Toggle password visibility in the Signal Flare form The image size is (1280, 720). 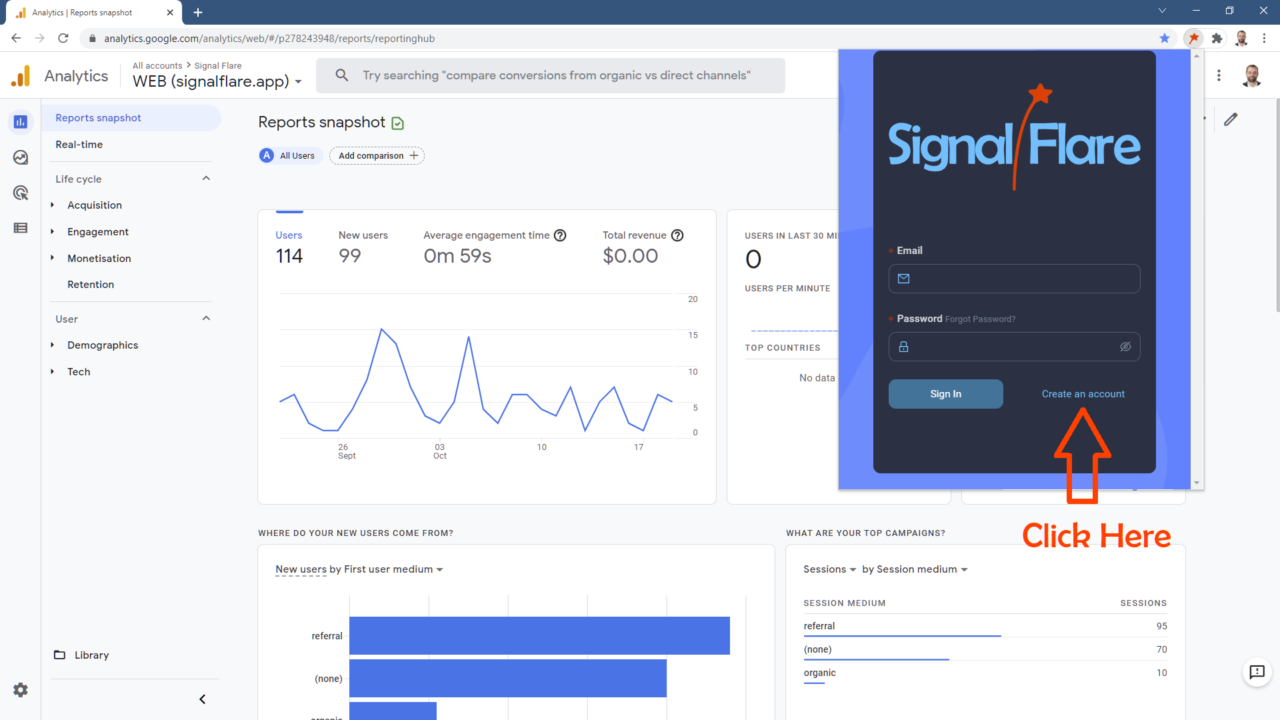[1125, 346]
